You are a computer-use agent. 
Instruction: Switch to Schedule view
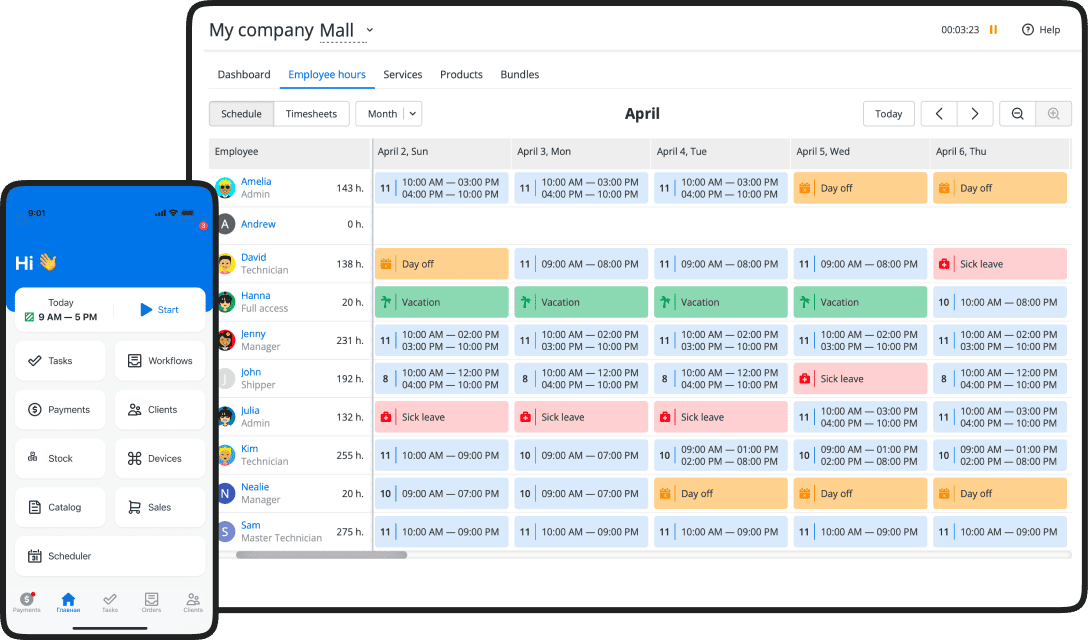point(241,114)
